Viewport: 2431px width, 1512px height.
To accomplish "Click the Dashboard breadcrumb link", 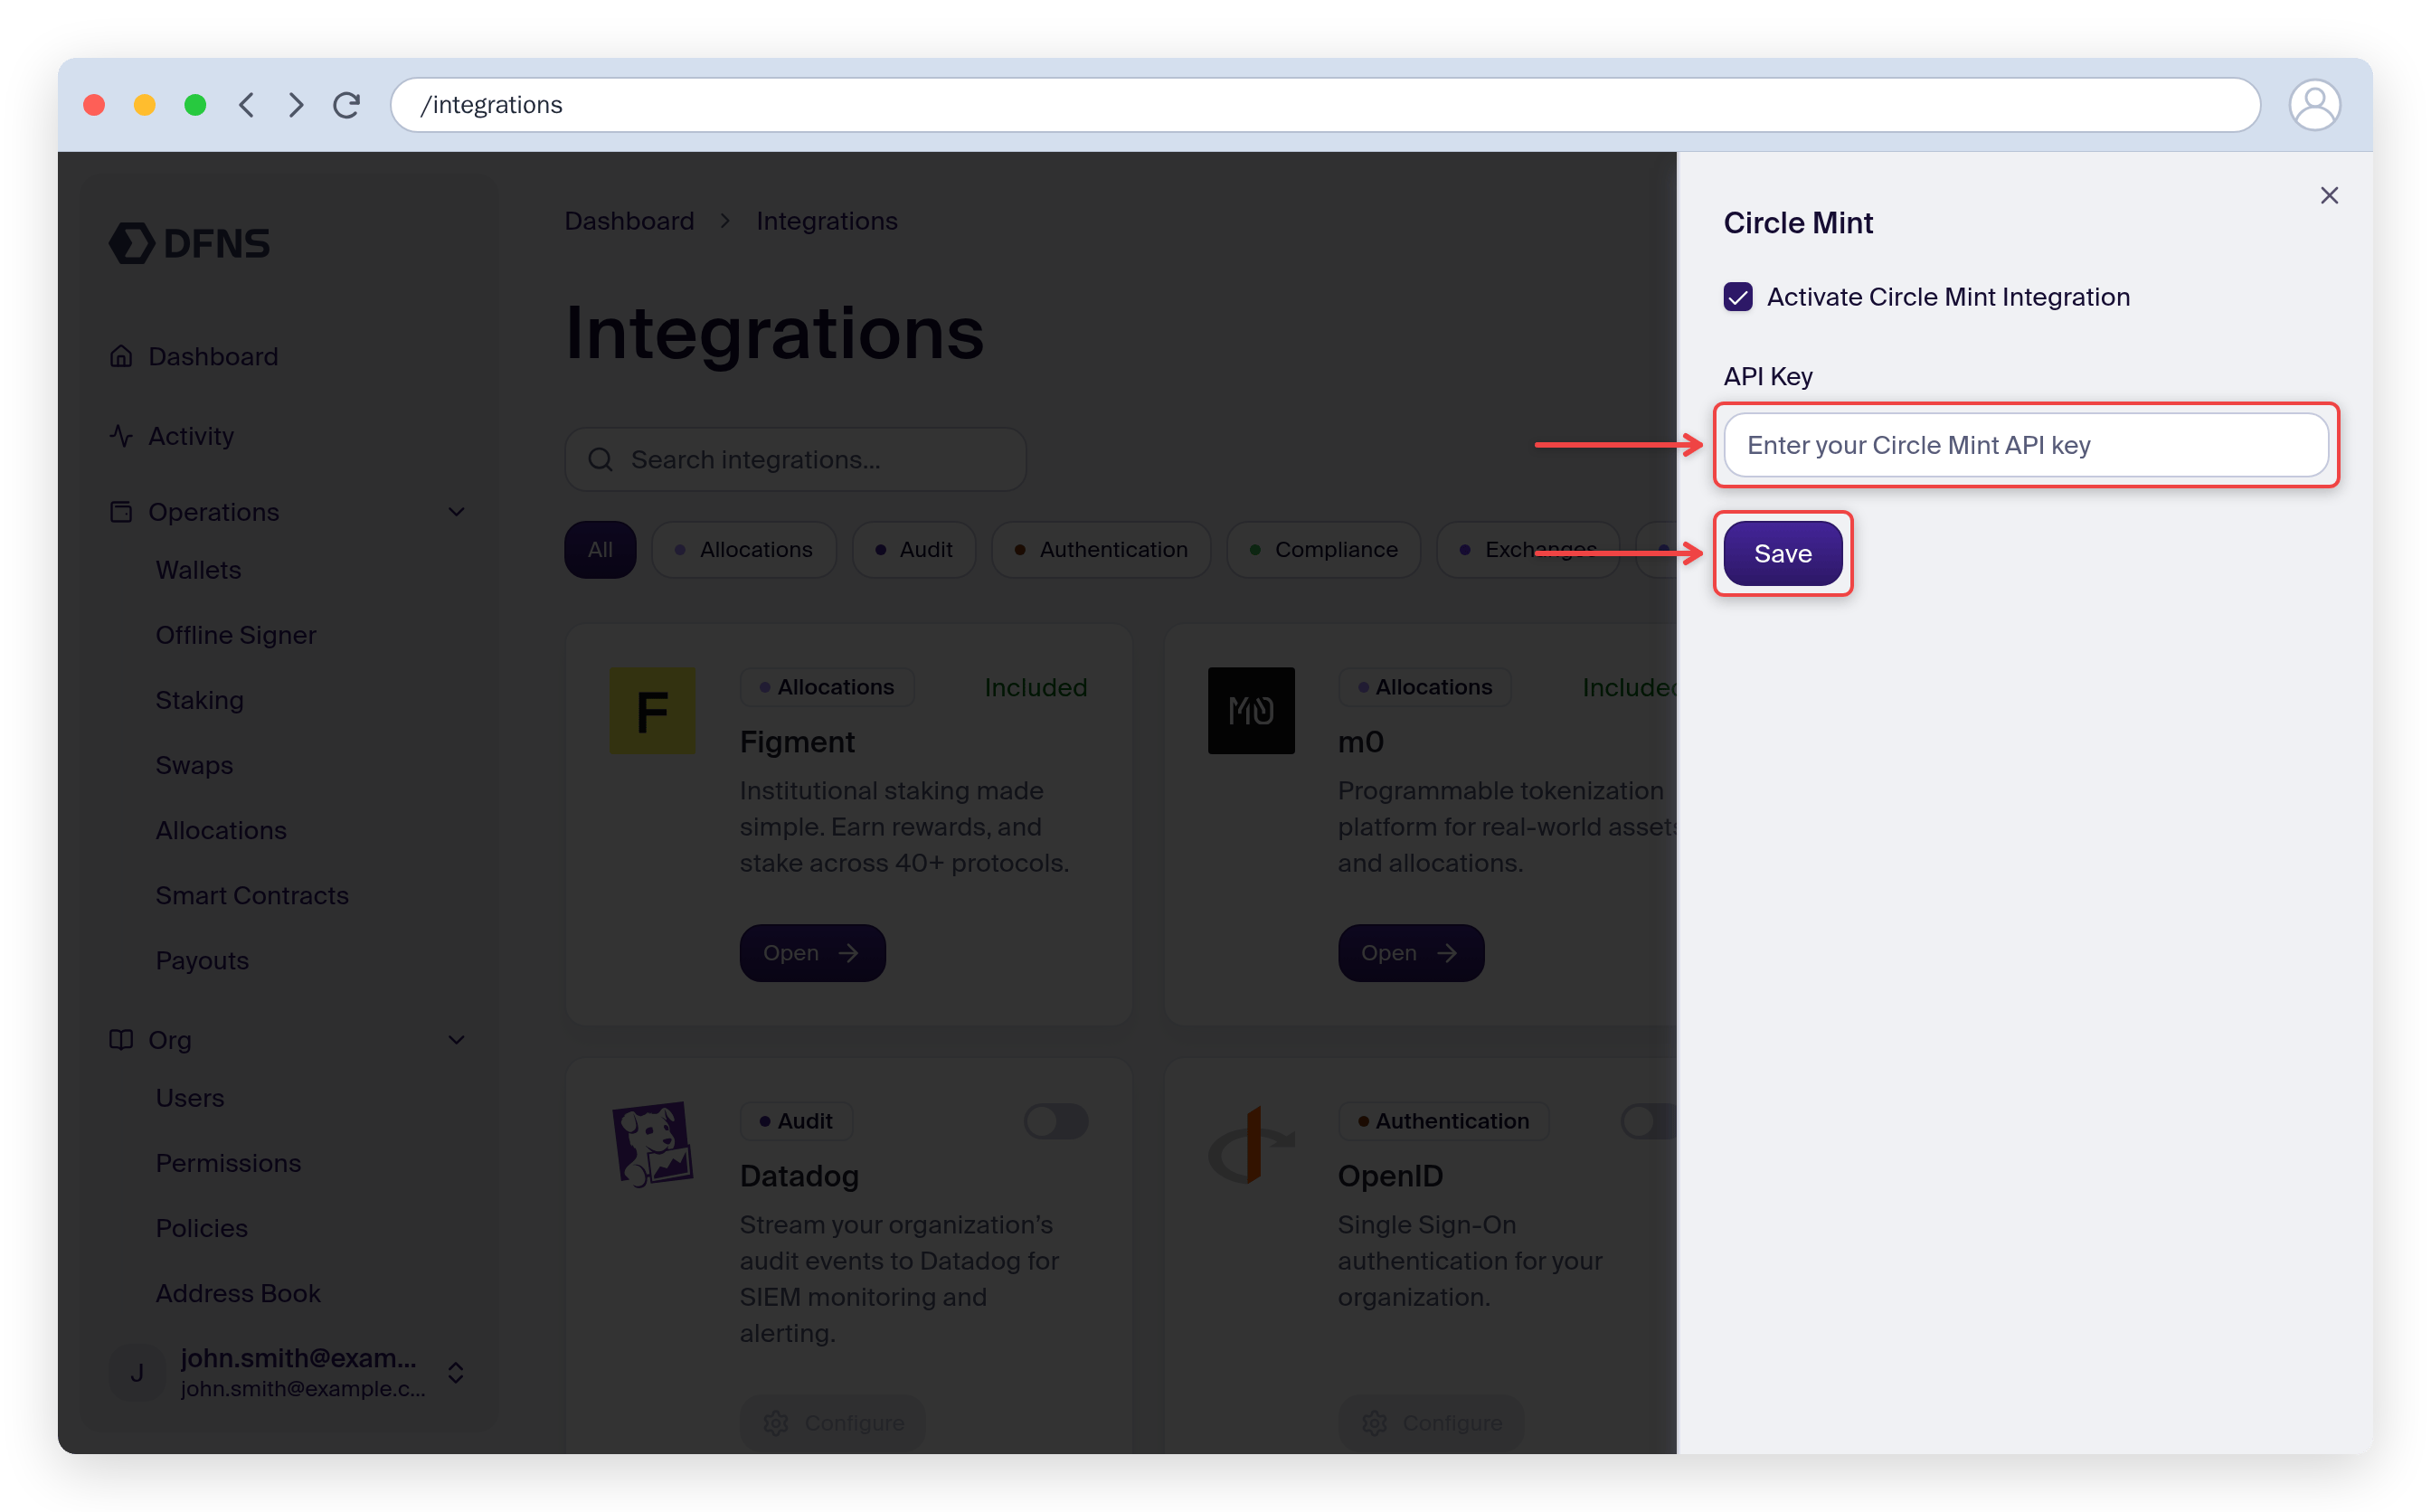I will click(629, 221).
